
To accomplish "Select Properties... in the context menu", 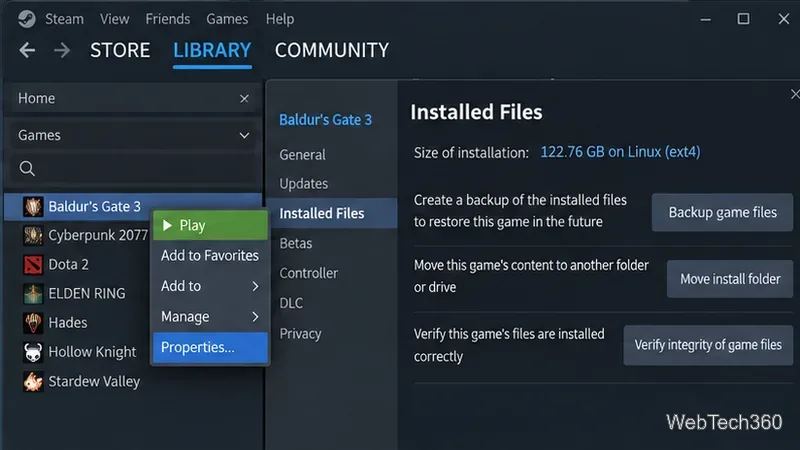I will pos(210,347).
